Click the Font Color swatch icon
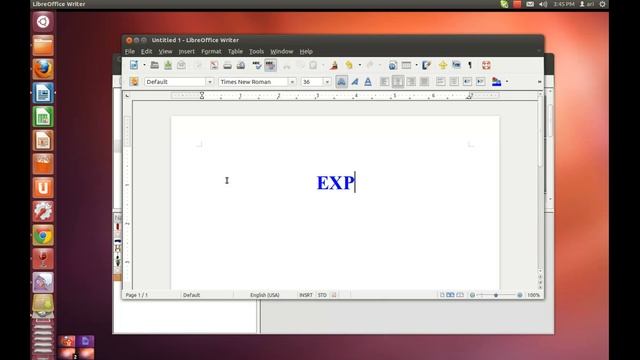This screenshot has width=640, height=360. (x=496, y=82)
